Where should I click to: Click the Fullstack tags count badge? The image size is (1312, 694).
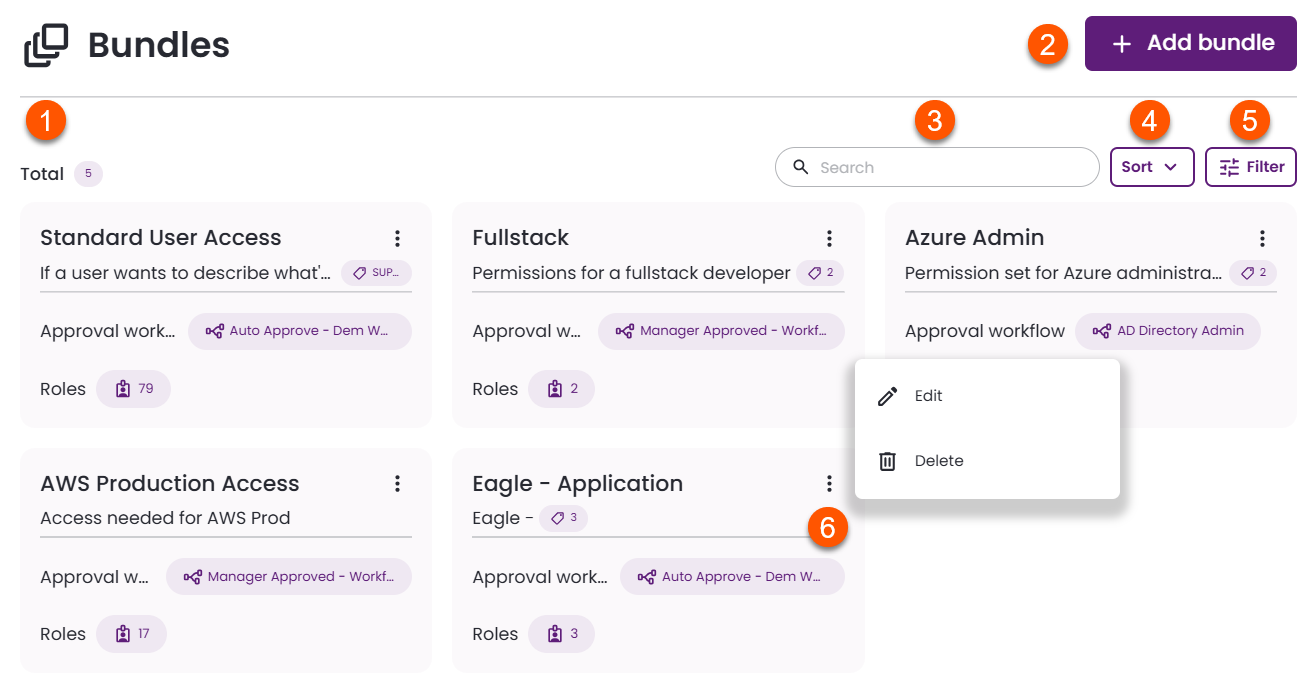tap(820, 273)
